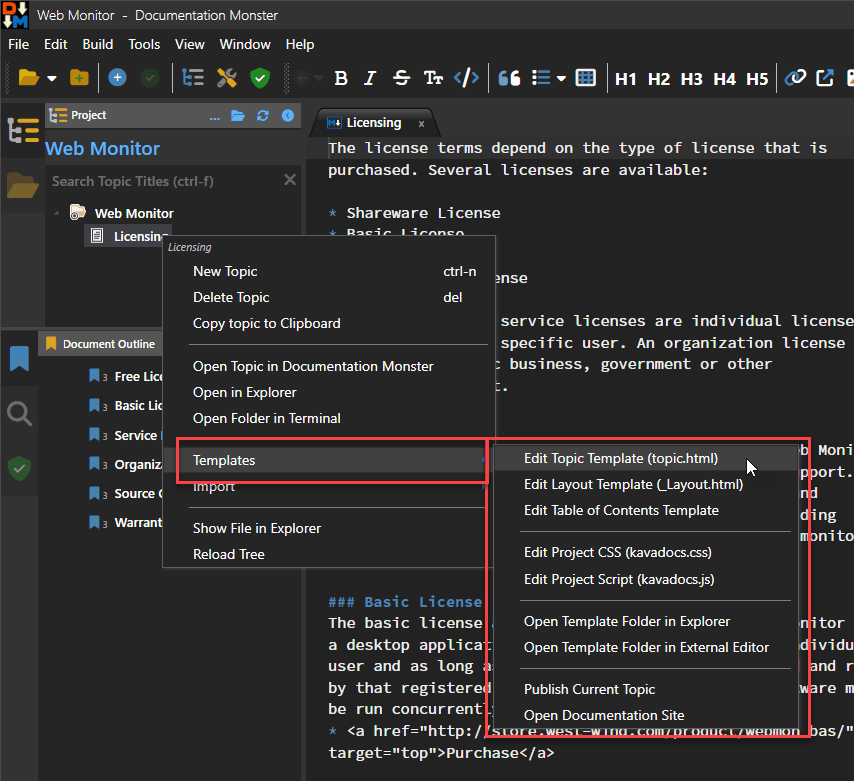Click the blue bookmark sidebar icon
Image resolution: width=854 pixels, height=781 pixels.
pos(19,358)
